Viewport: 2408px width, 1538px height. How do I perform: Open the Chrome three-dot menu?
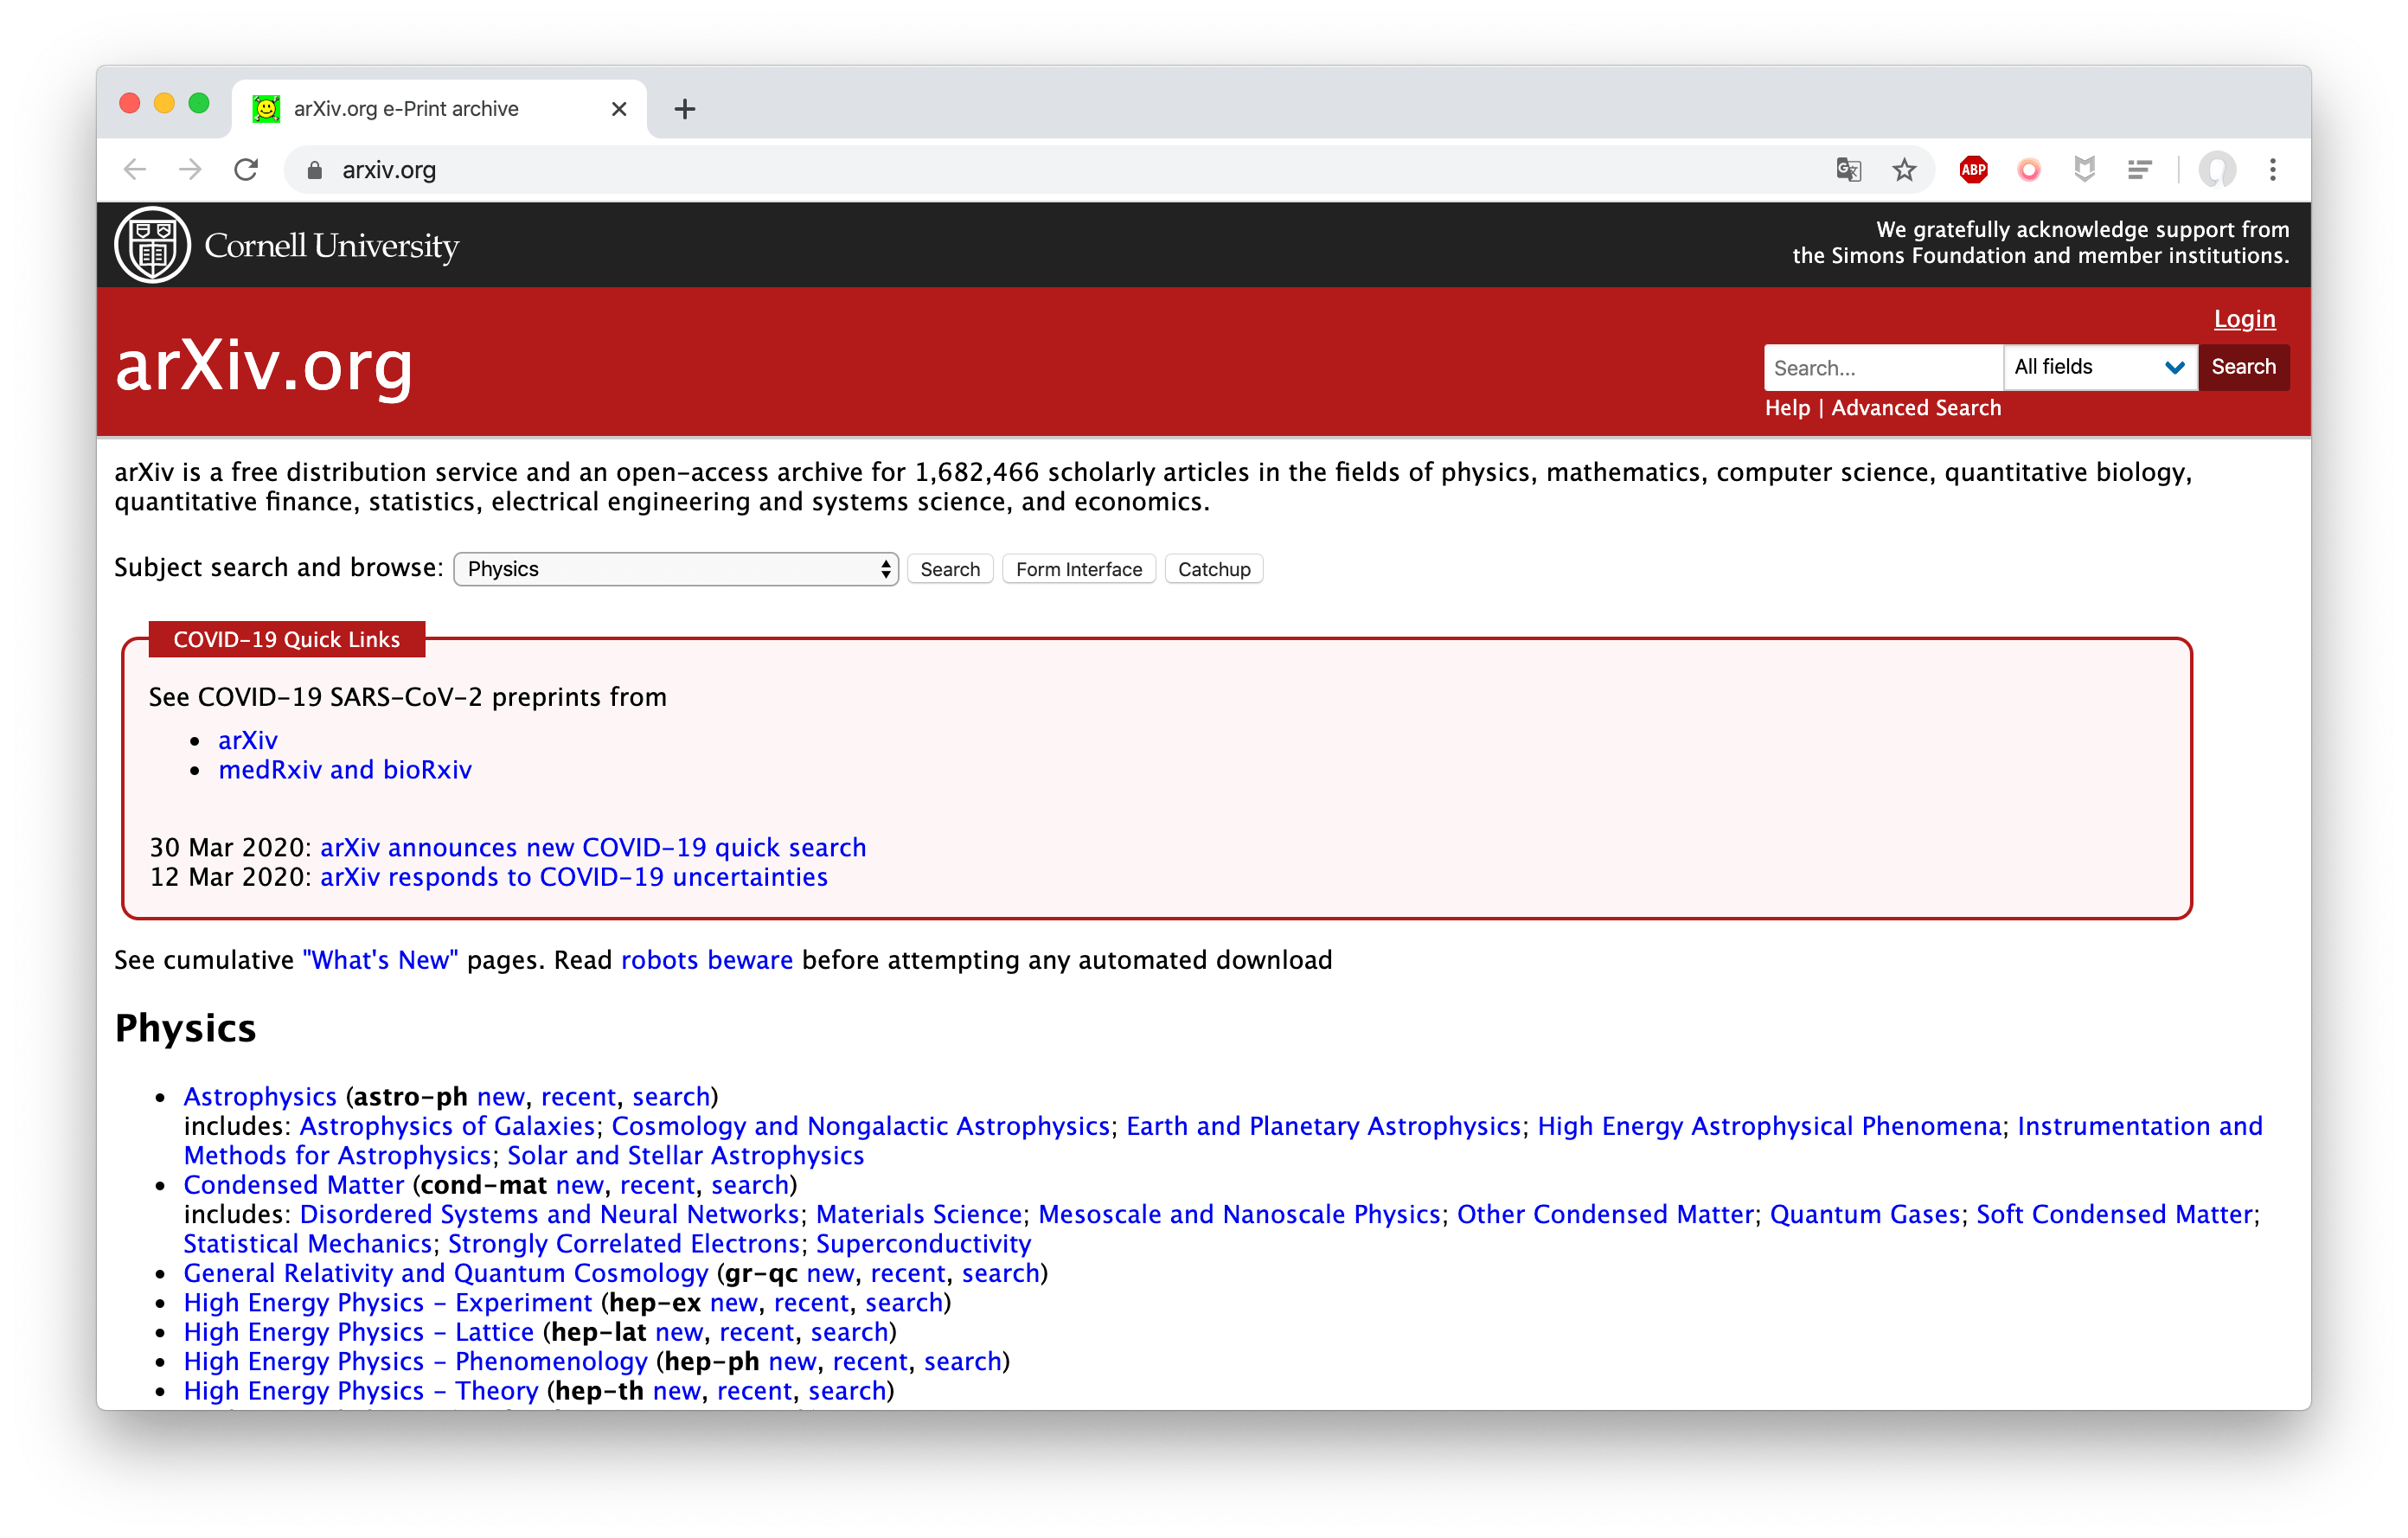point(2273,170)
